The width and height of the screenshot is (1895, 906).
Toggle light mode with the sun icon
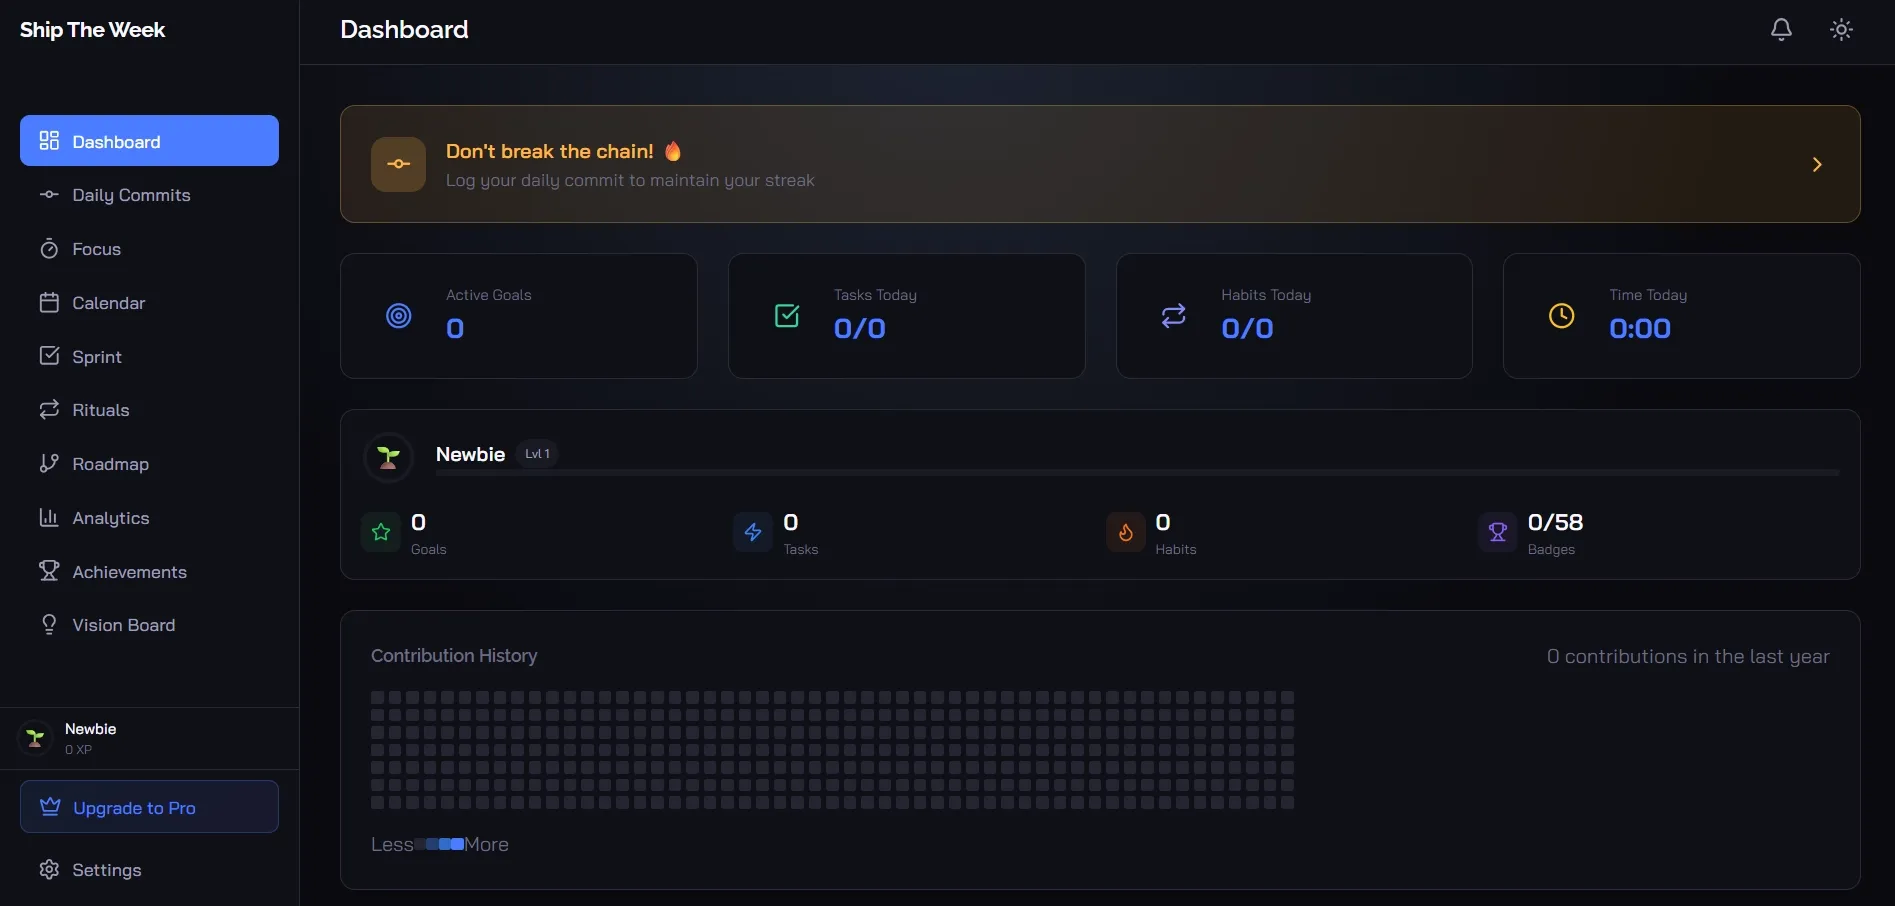tap(1841, 29)
